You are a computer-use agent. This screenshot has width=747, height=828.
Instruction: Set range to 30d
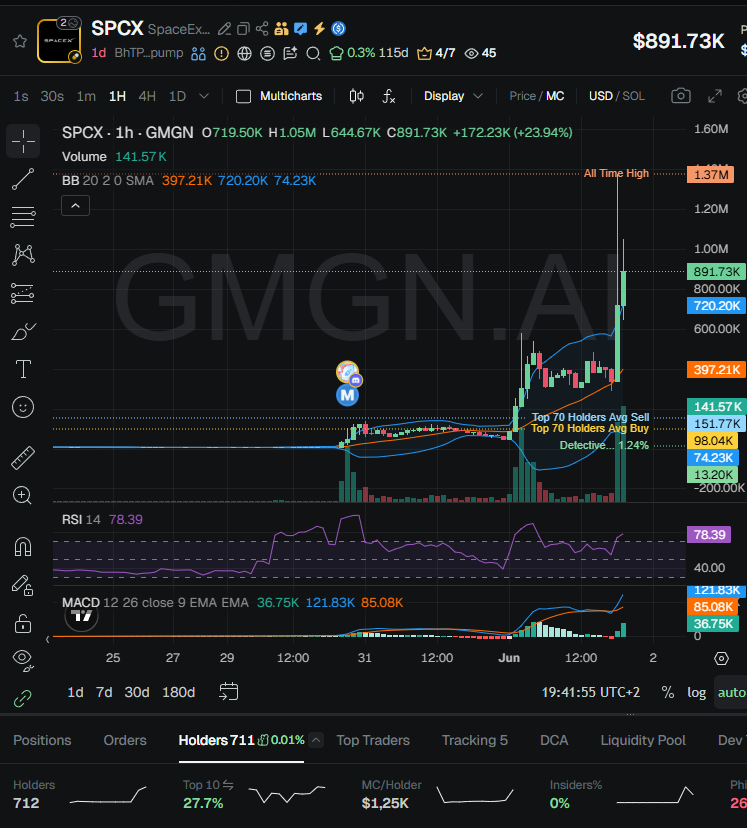137,692
